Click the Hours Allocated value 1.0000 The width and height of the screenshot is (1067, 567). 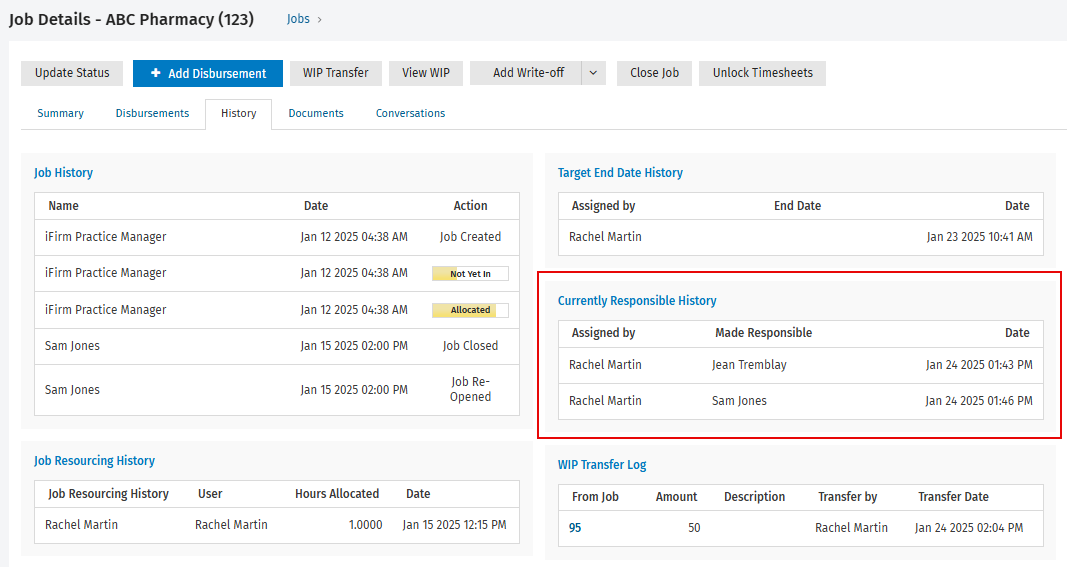tap(365, 525)
